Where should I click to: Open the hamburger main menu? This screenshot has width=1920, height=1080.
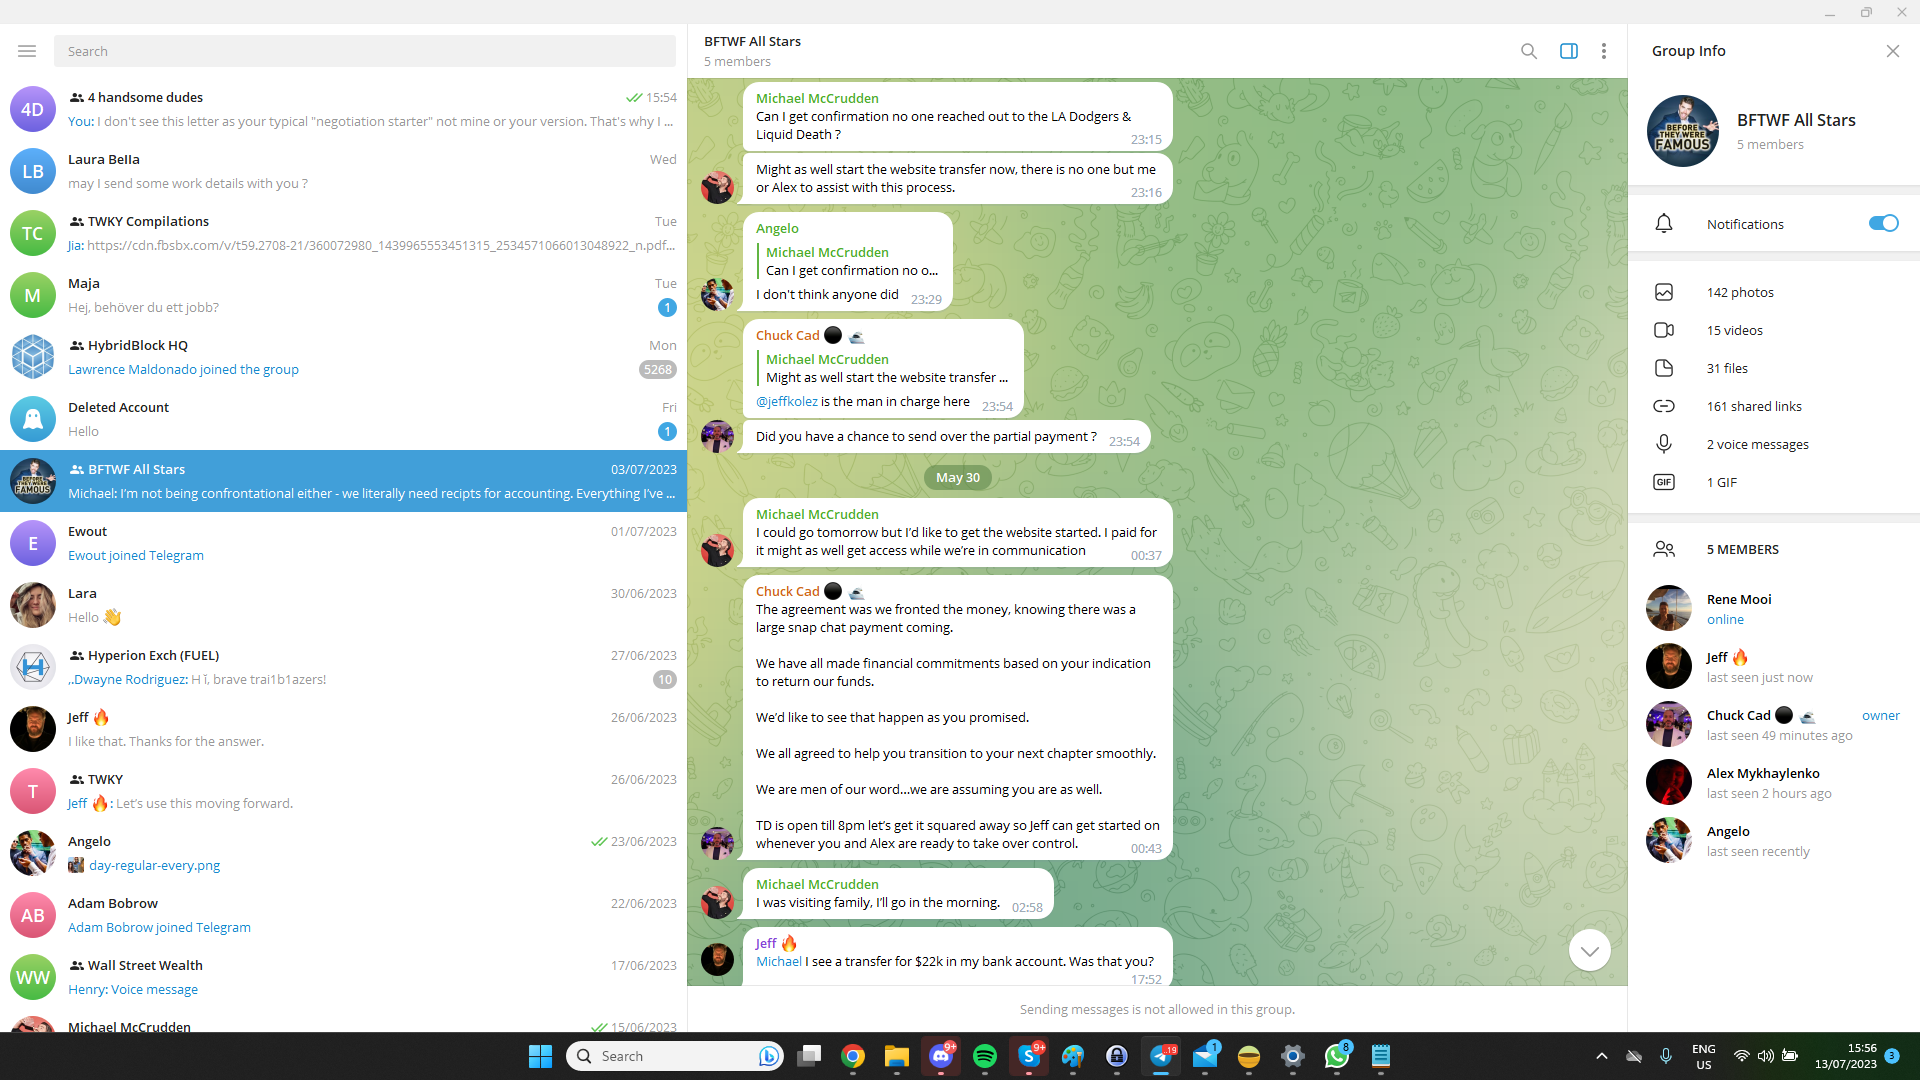(x=27, y=51)
